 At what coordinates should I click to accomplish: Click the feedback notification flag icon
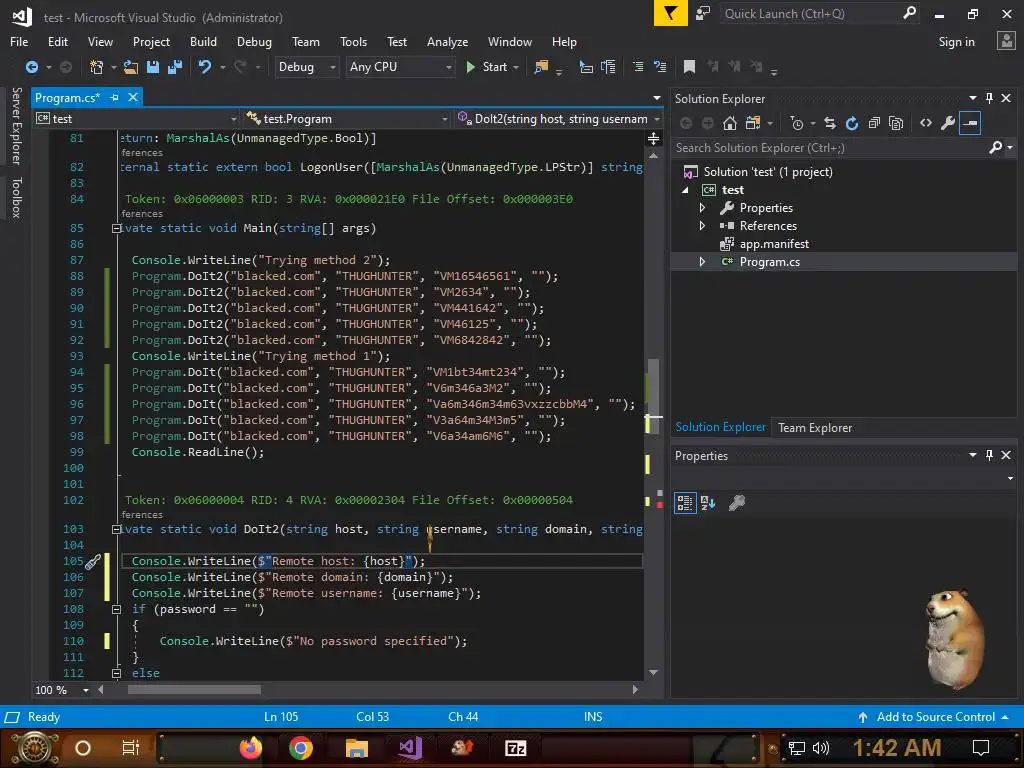click(671, 13)
